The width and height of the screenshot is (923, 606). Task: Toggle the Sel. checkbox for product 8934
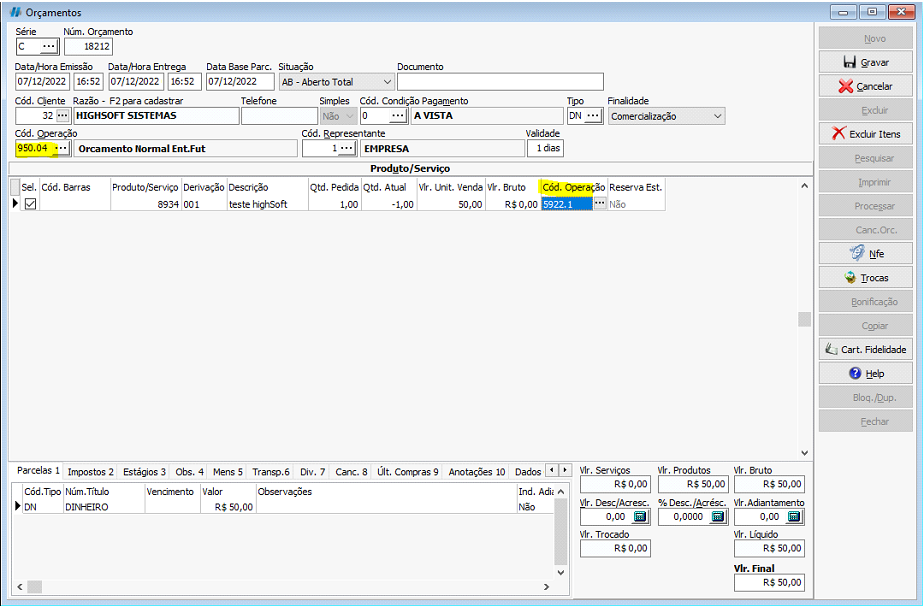(x=30, y=203)
